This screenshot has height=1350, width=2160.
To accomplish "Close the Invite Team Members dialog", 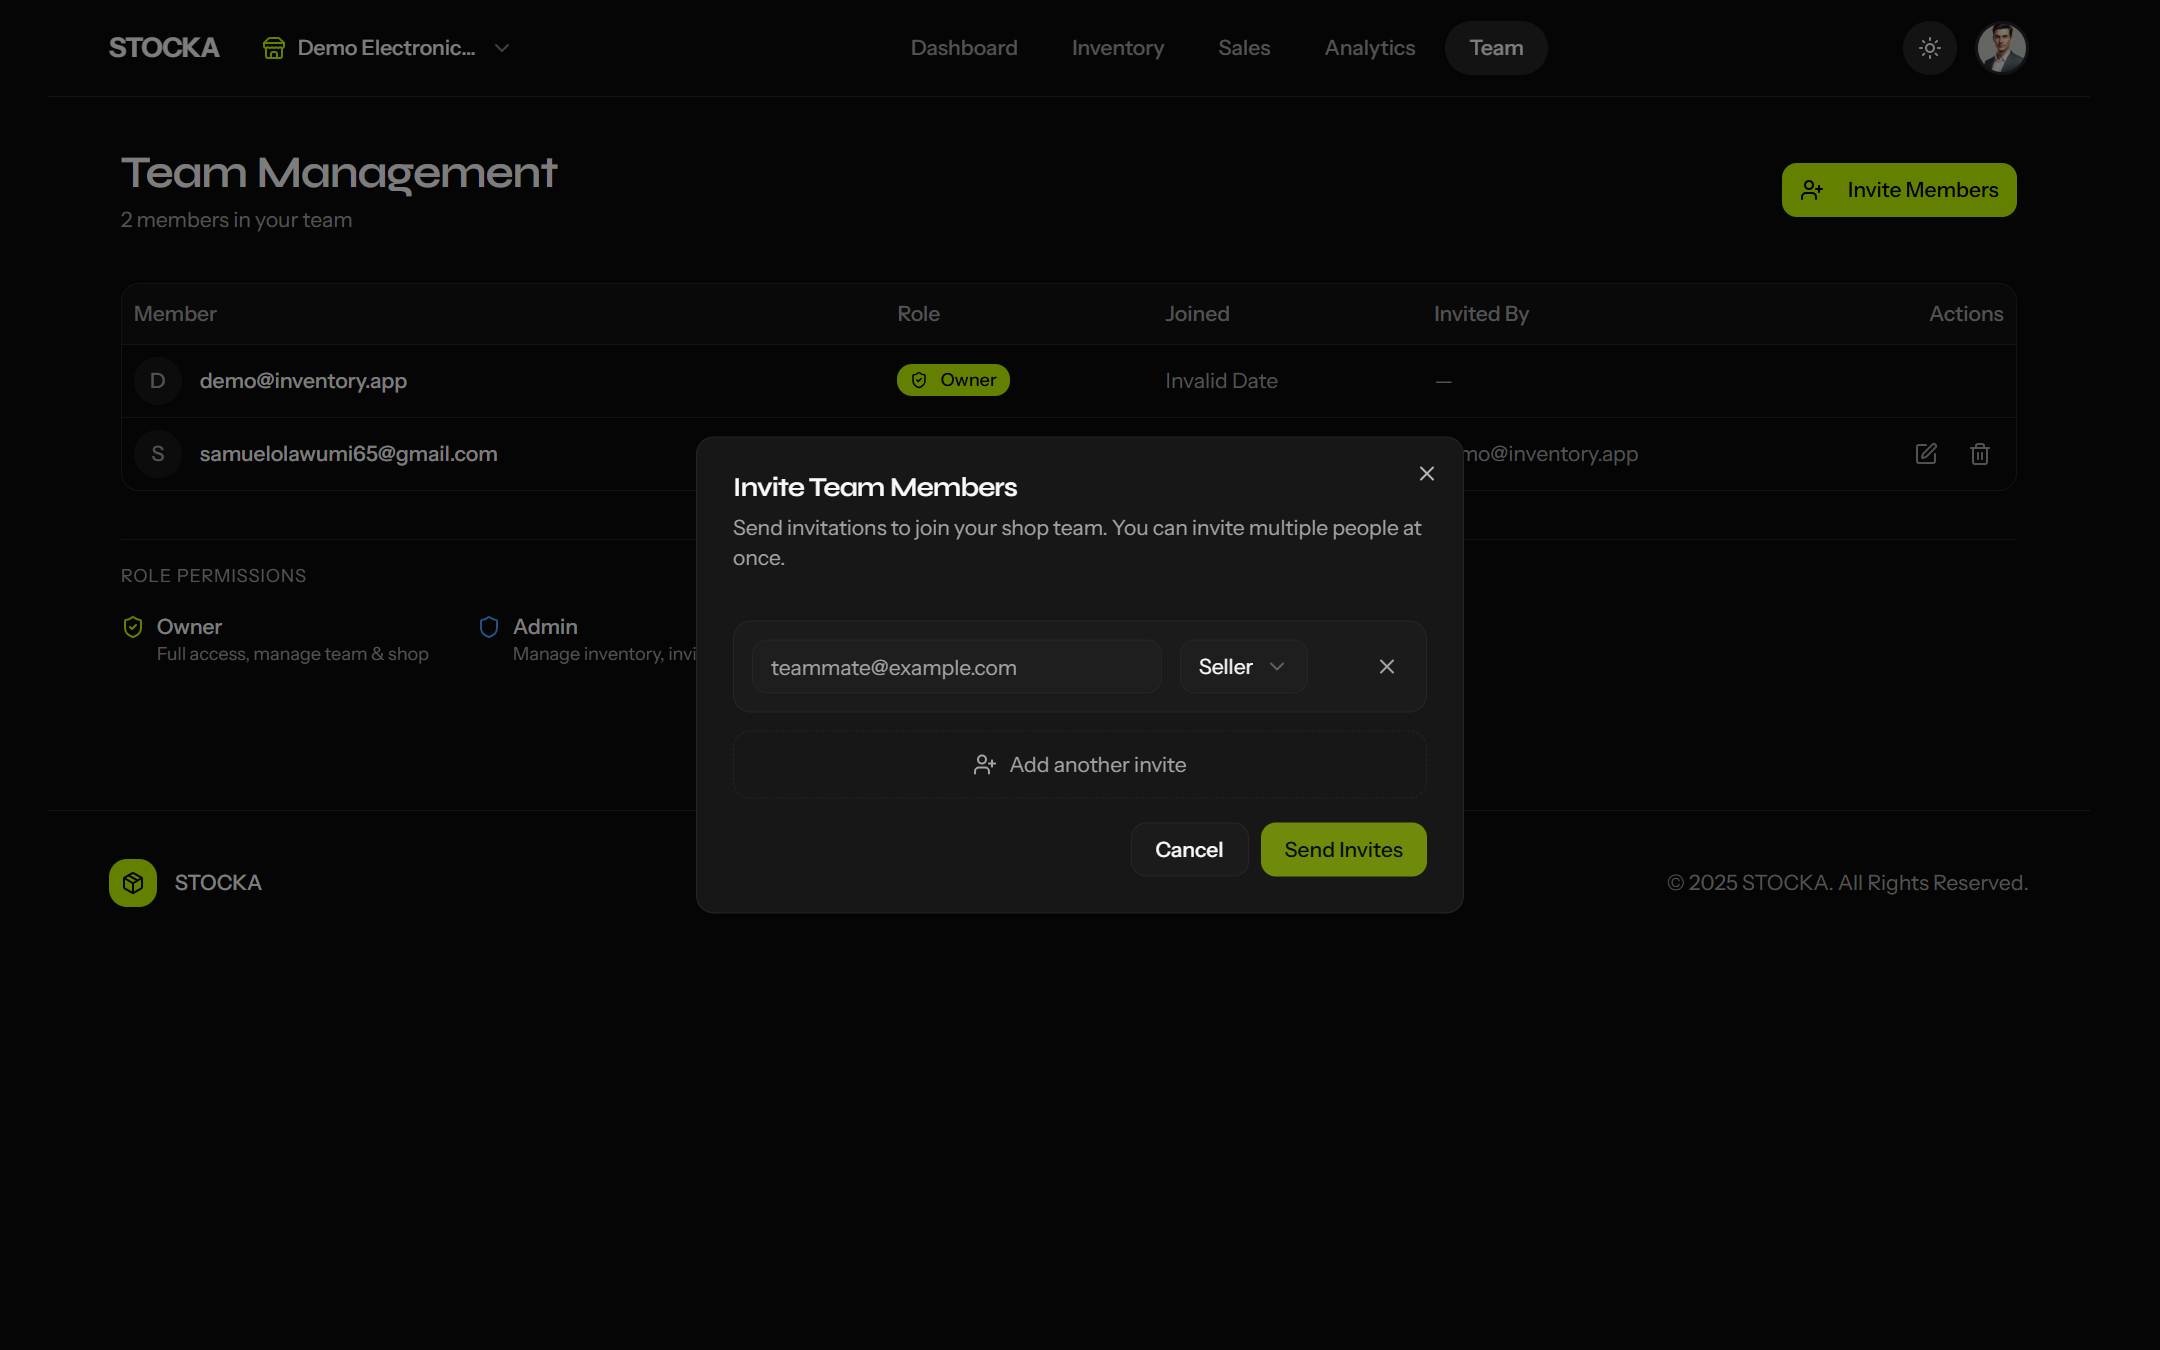I will pyautogui.click(x=1426, y=474).
